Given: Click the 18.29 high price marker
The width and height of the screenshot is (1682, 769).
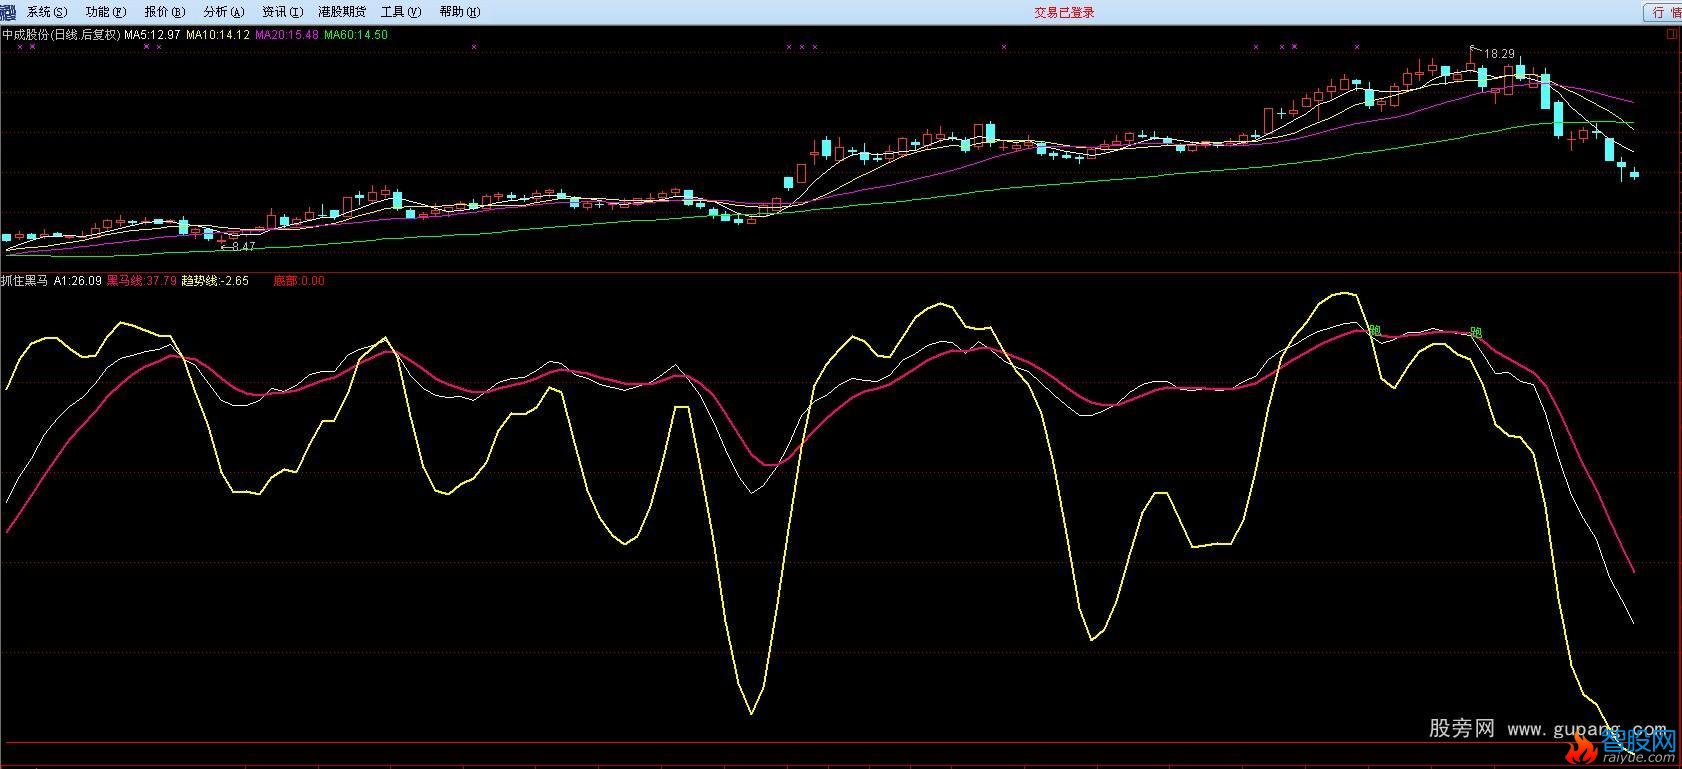Looking at the screenshot, I should coord(1499,54).
